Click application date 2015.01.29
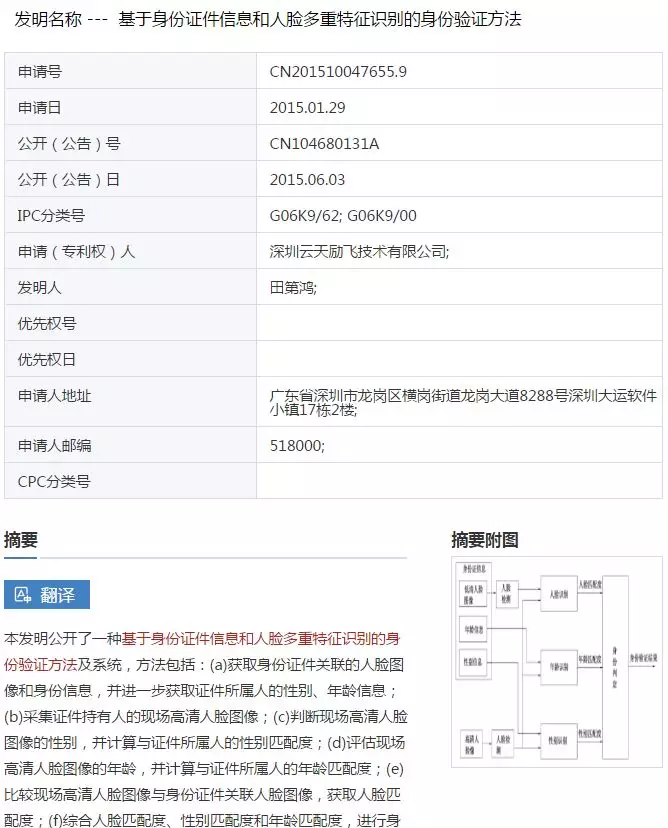 307,108
